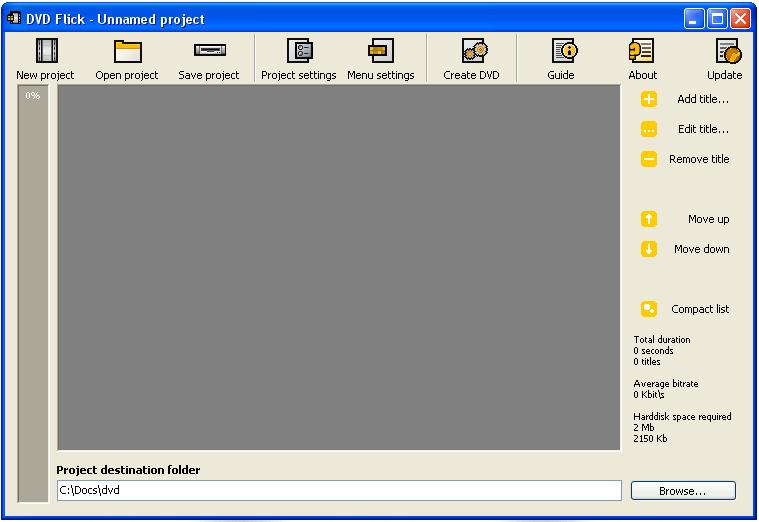Click the Move down label

coord(701,249)
